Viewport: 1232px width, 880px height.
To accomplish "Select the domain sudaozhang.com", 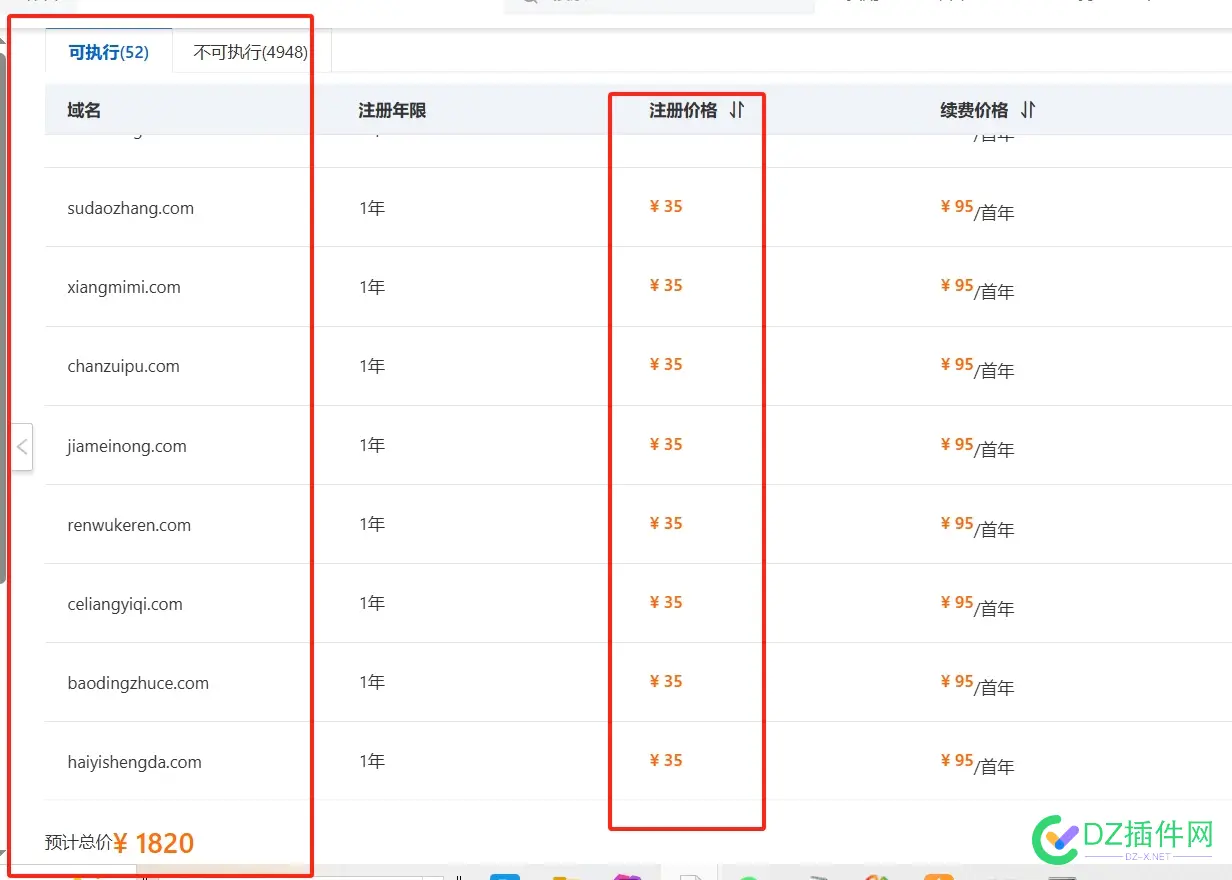I will (130, 208).
